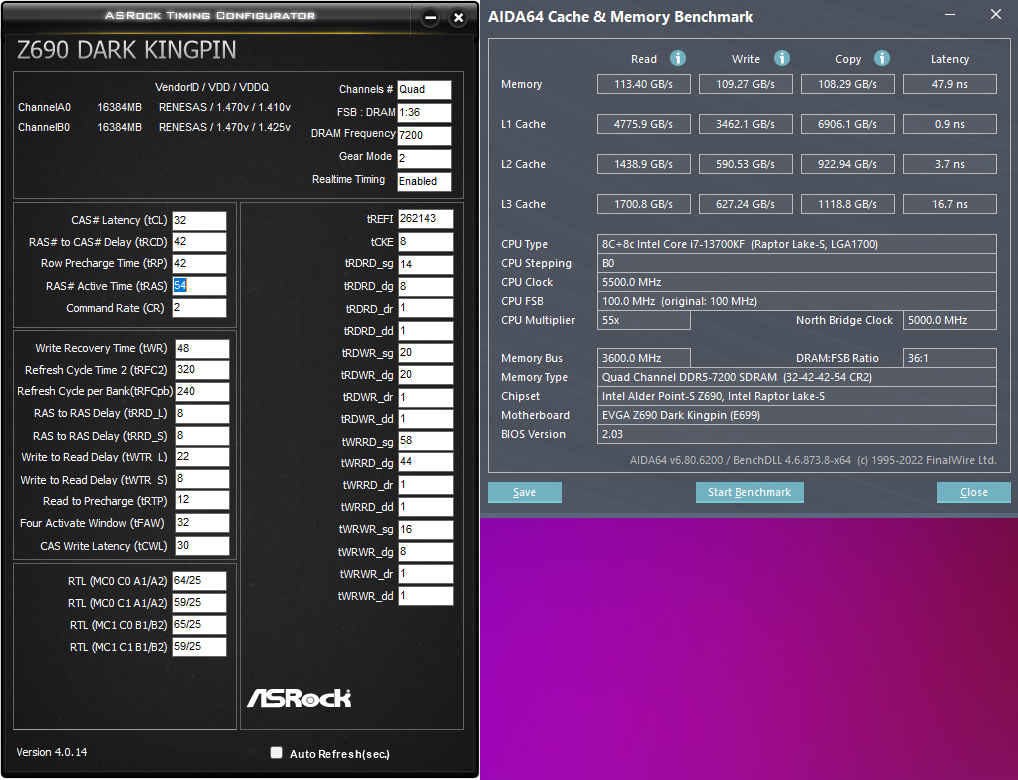1018x780 pixels.
Task: Close the ASRock Timing Configurator window
Action: pos(458,18)
